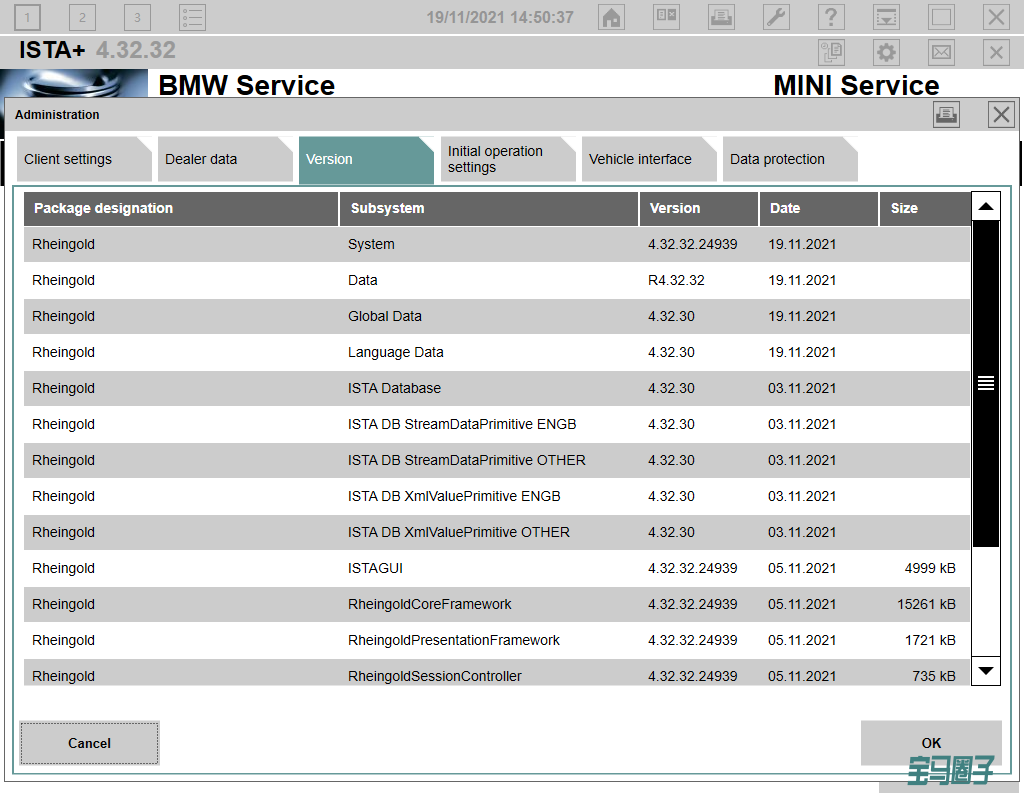Select the Language Data row

tap(497, 352)
